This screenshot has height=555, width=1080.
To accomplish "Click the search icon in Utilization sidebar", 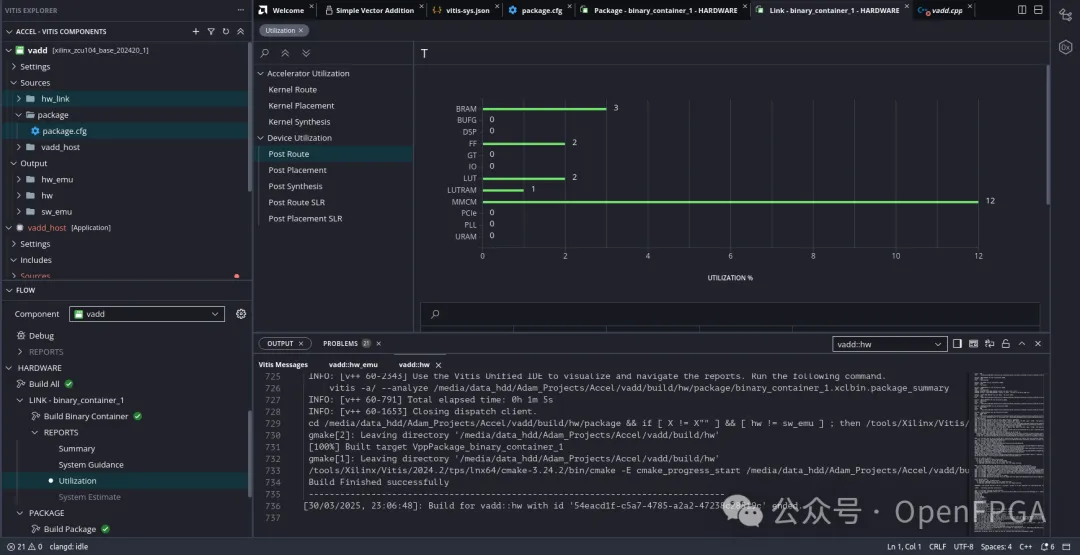I will pos(264,53).
